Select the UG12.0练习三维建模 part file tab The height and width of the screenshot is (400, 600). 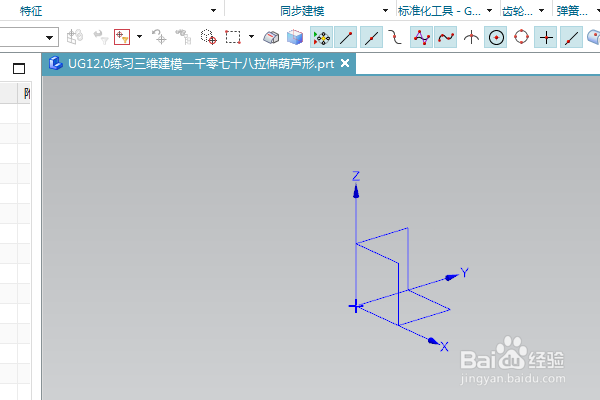pos(199,64)
